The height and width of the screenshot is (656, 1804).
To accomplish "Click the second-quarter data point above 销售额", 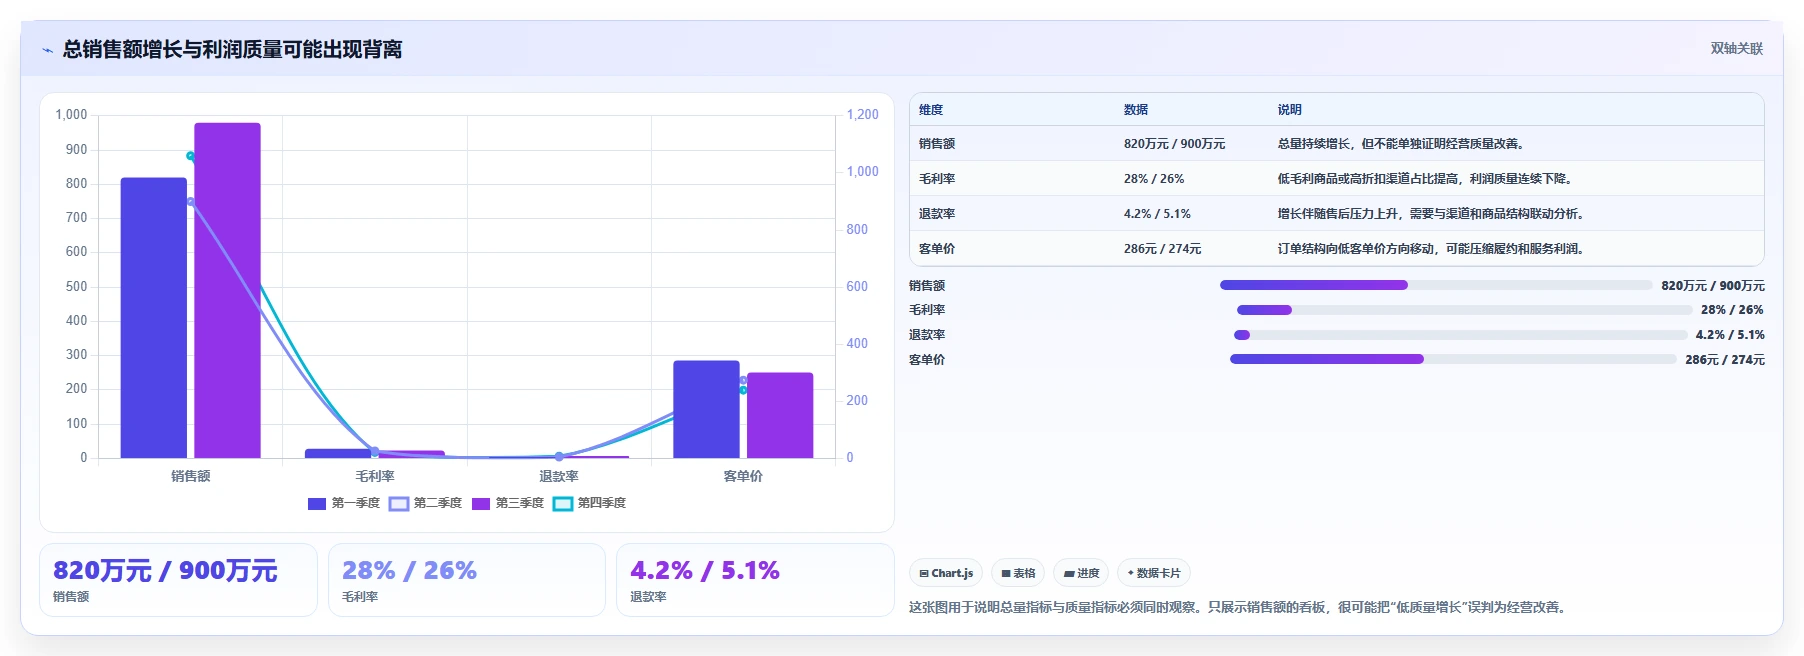I will [190, 201].
